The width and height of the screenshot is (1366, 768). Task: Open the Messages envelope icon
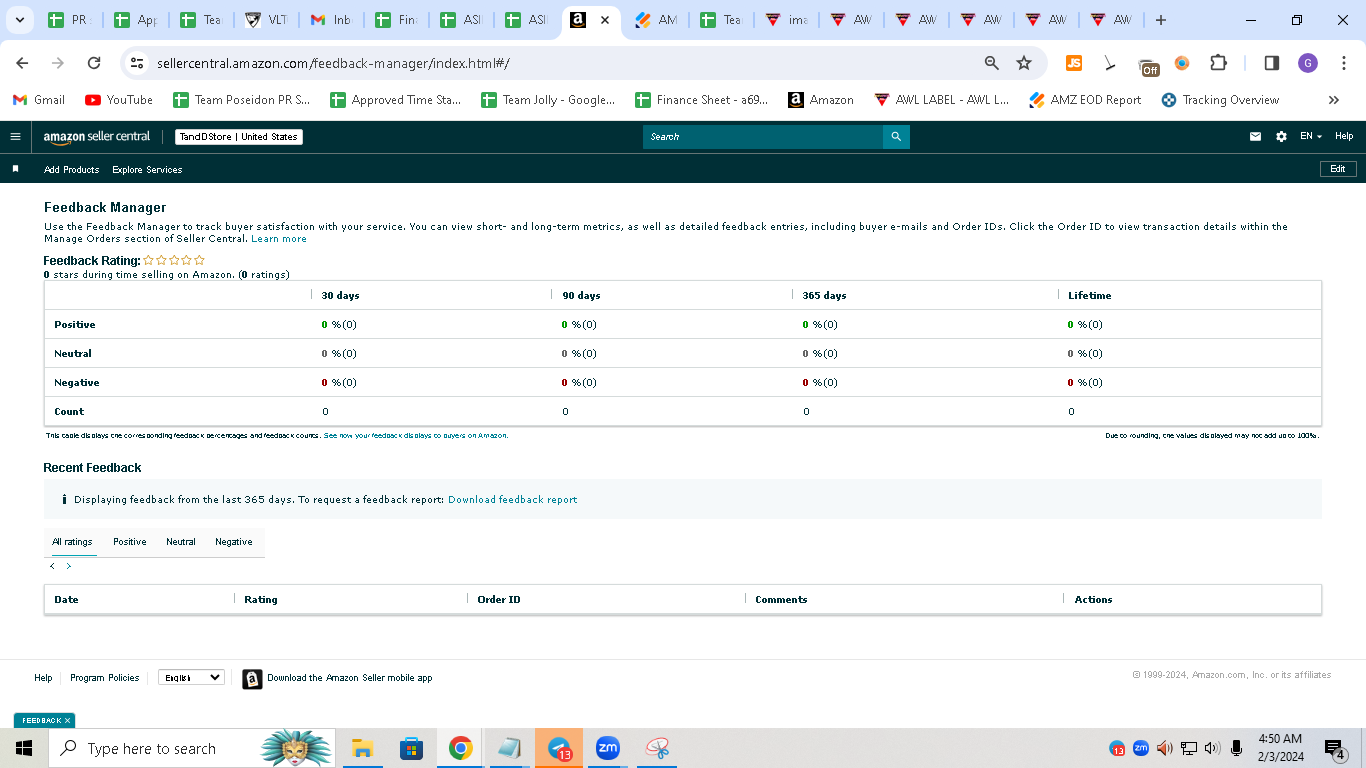(x=1255, y=137)
